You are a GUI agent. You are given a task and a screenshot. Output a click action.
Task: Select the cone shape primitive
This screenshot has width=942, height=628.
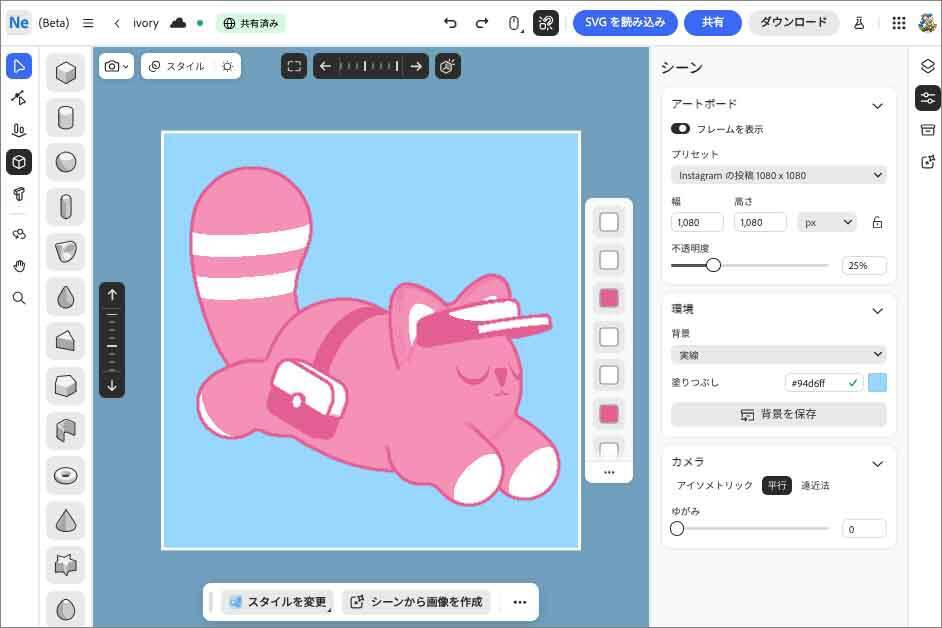66,520
